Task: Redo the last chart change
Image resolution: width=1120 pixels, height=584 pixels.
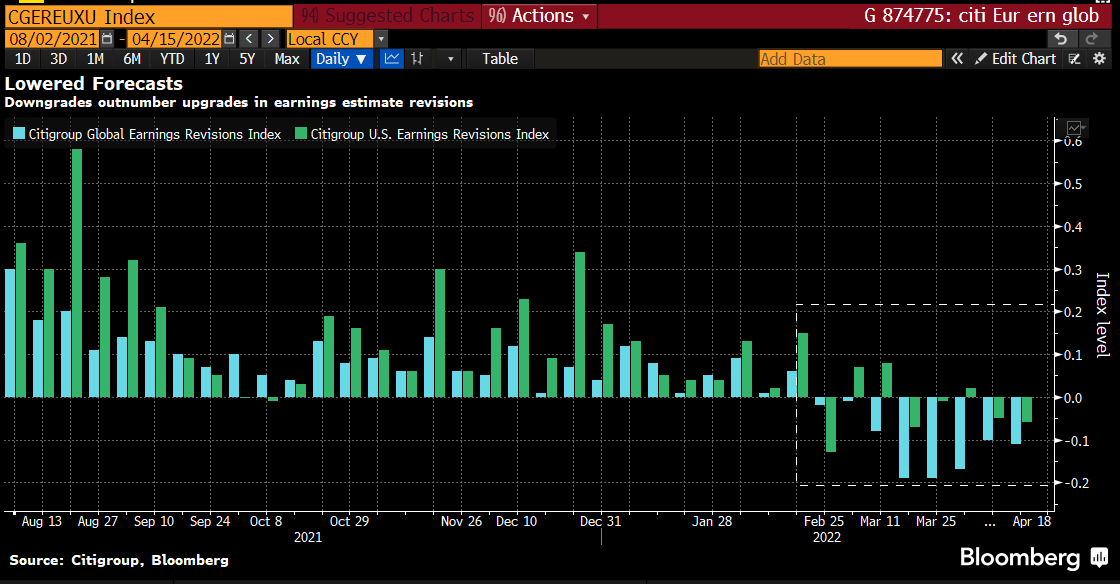Action: [x=1091, y=39]
